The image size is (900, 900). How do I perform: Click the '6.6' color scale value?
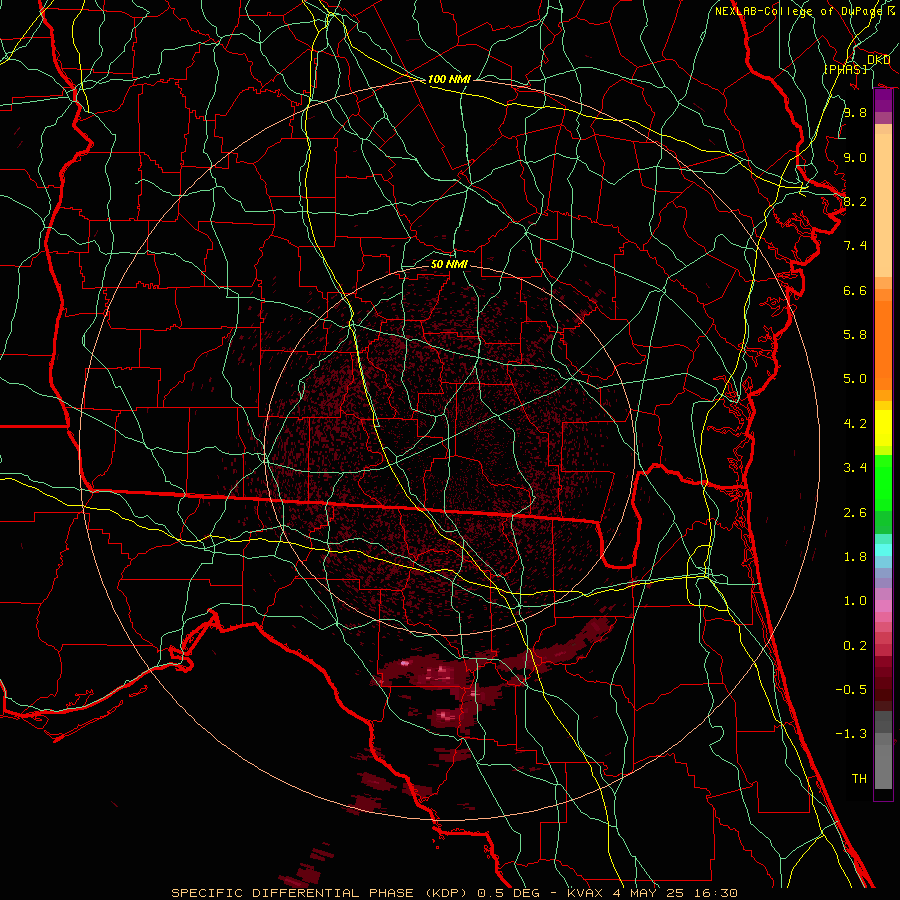(855, 290)
